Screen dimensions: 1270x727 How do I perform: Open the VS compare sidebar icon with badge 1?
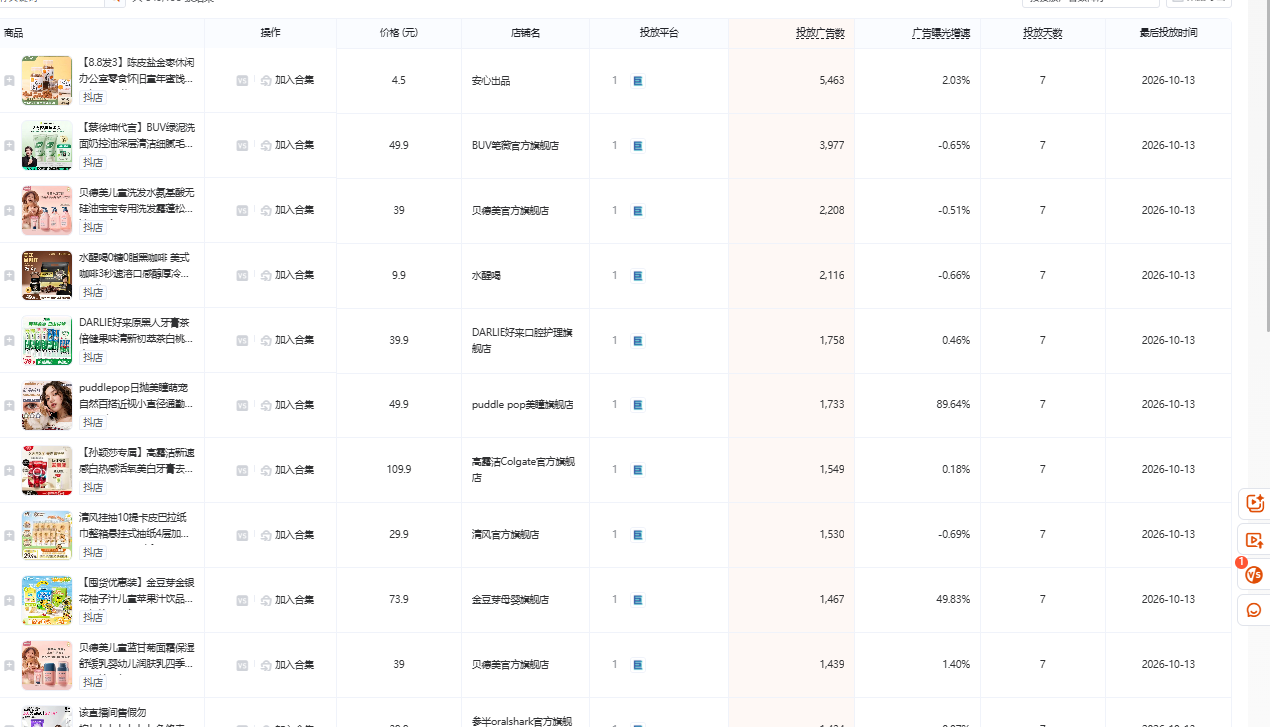pyautogui.click(x=1254, y=575)
